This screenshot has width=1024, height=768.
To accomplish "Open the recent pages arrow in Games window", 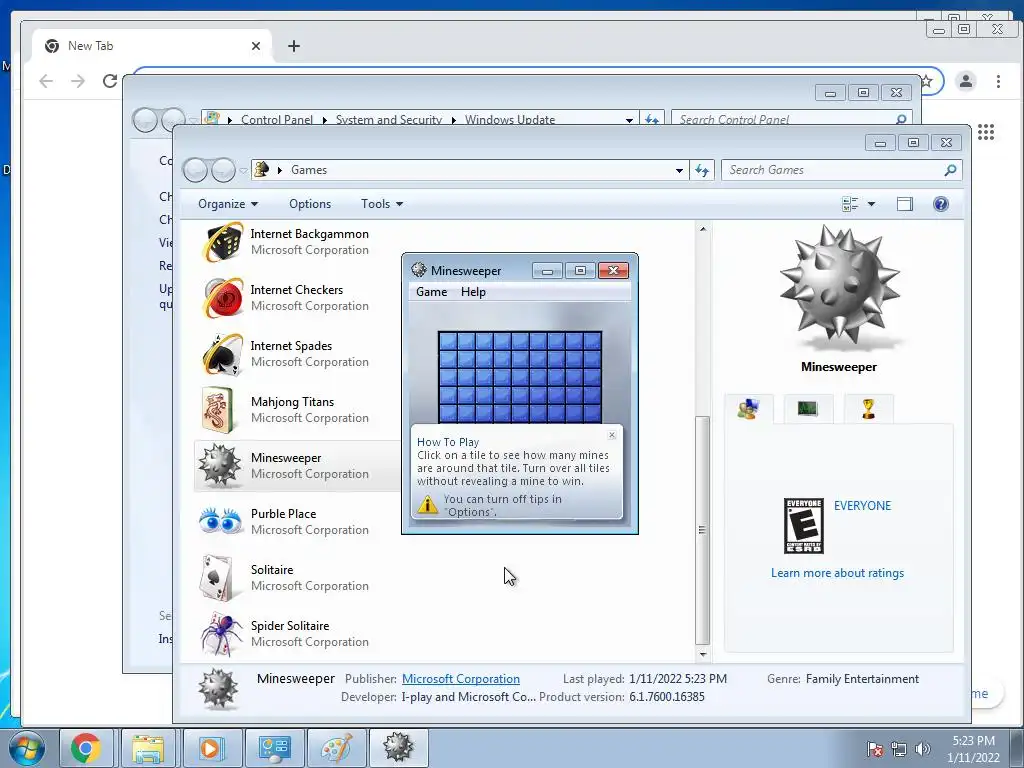I will click(x=243, y=170).
